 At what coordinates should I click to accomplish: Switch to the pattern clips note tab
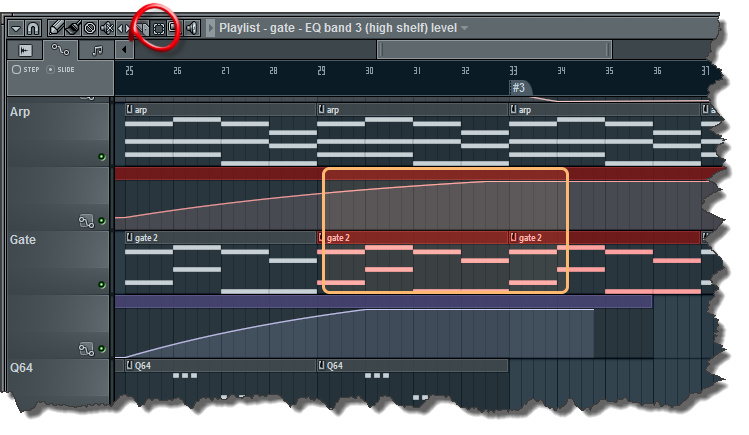(96, 49)
